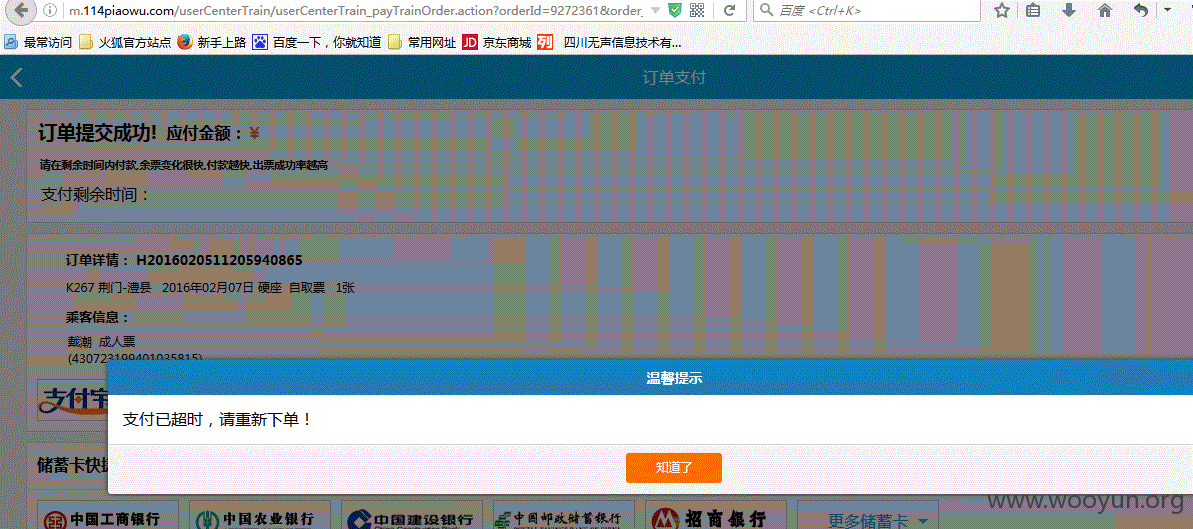
Task: Click train info K267 荆门-澧县
Action: pos(109,288)
